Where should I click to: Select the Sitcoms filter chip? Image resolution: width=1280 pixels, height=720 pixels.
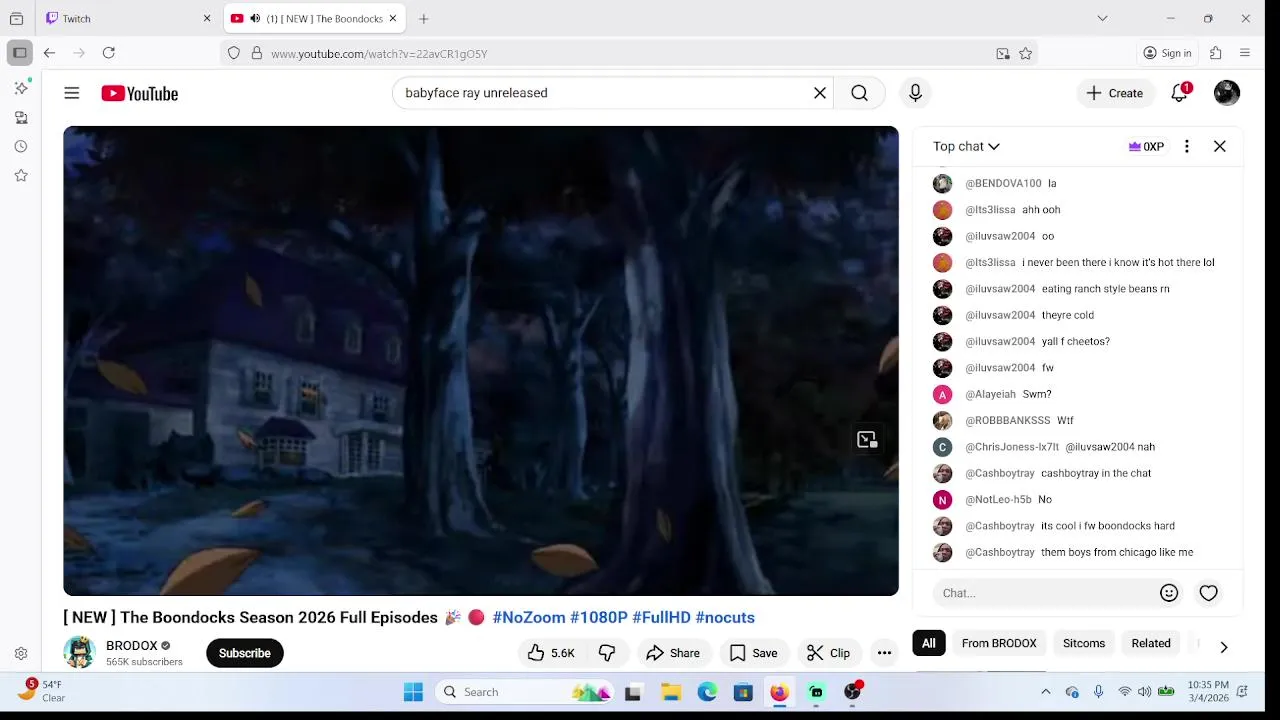1084,643
